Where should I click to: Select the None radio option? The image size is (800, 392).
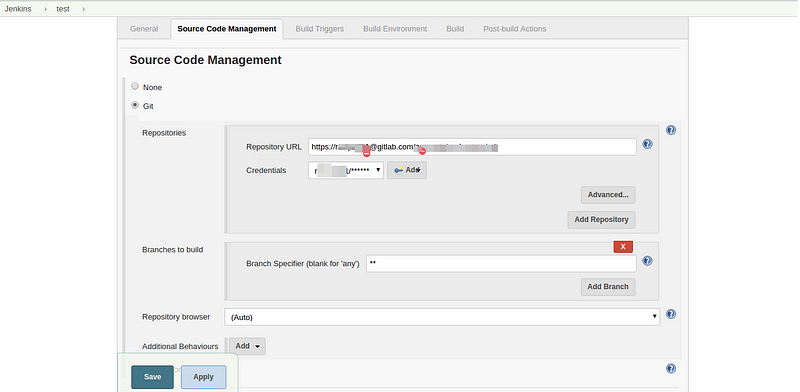[x=135, y=86]
